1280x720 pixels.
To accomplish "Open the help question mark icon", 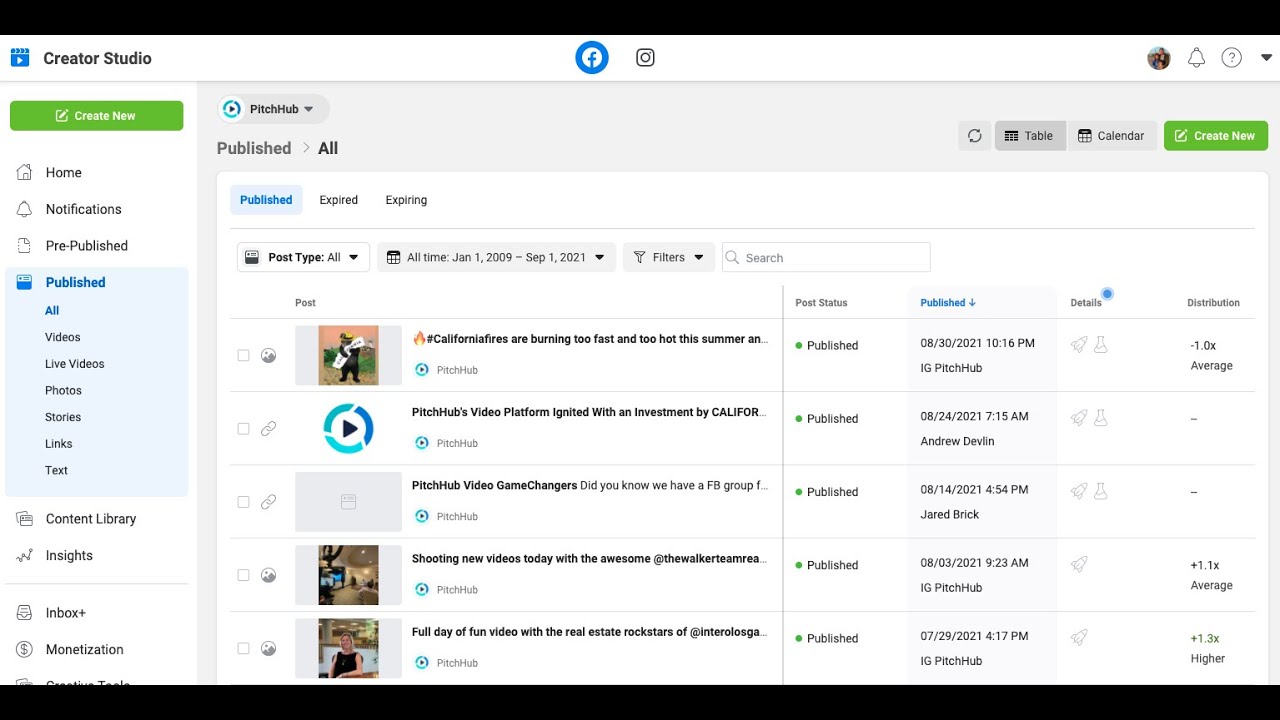I will click(x=1232, y=58).
